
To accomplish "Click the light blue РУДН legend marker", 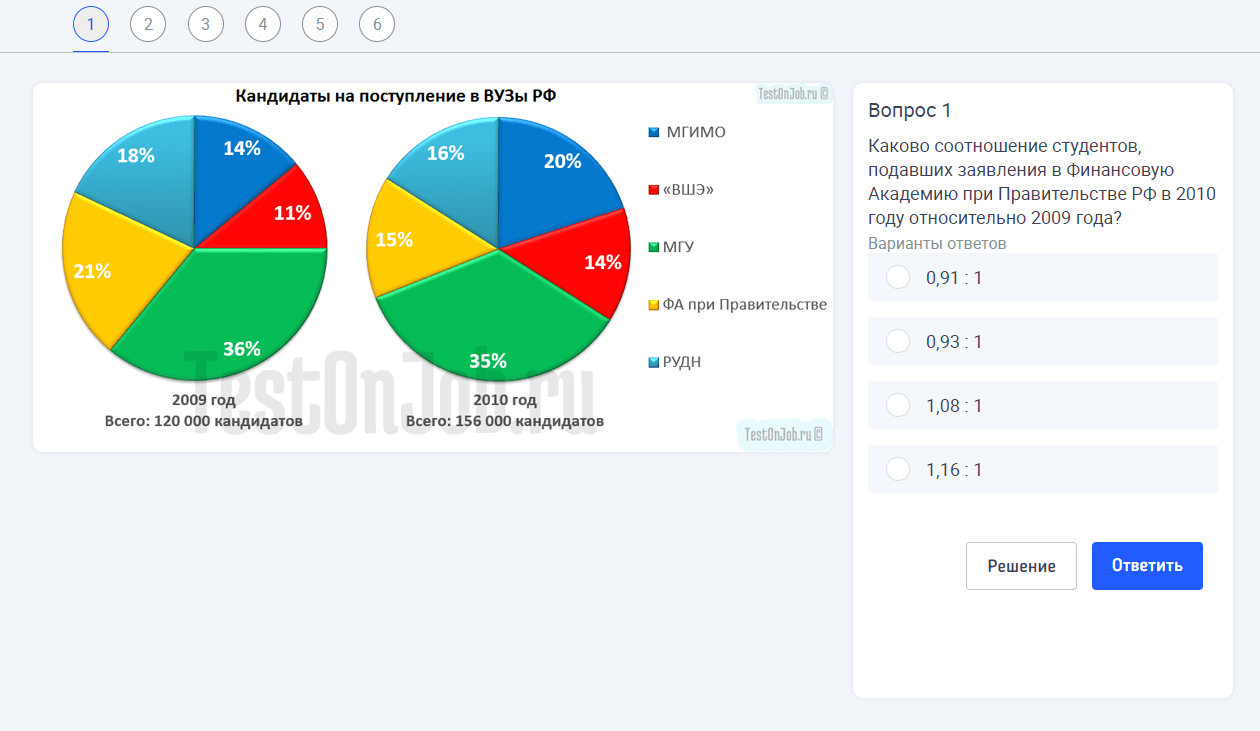I will [x=654, y=362].
